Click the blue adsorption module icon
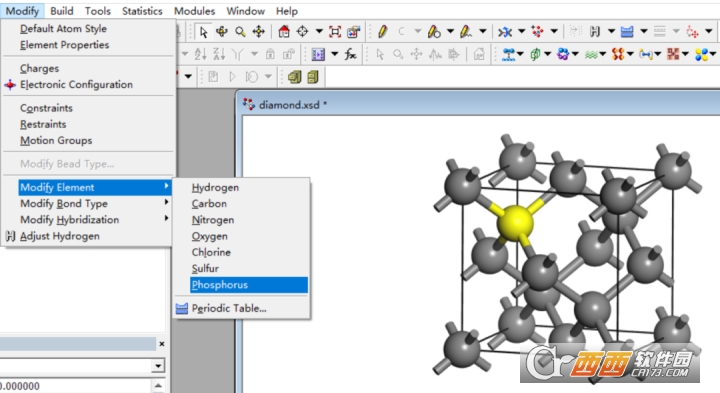This screenshot has height=393, width=720. (508, 55)
